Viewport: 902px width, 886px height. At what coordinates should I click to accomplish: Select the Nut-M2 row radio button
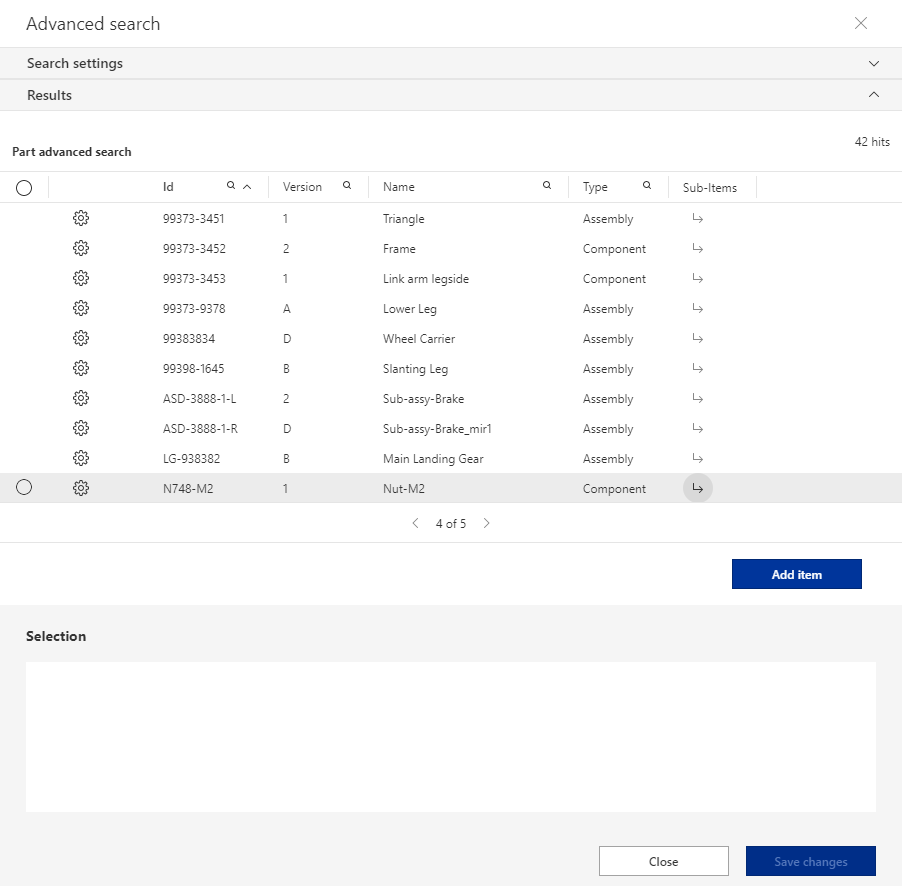click(x=24, y=487)
